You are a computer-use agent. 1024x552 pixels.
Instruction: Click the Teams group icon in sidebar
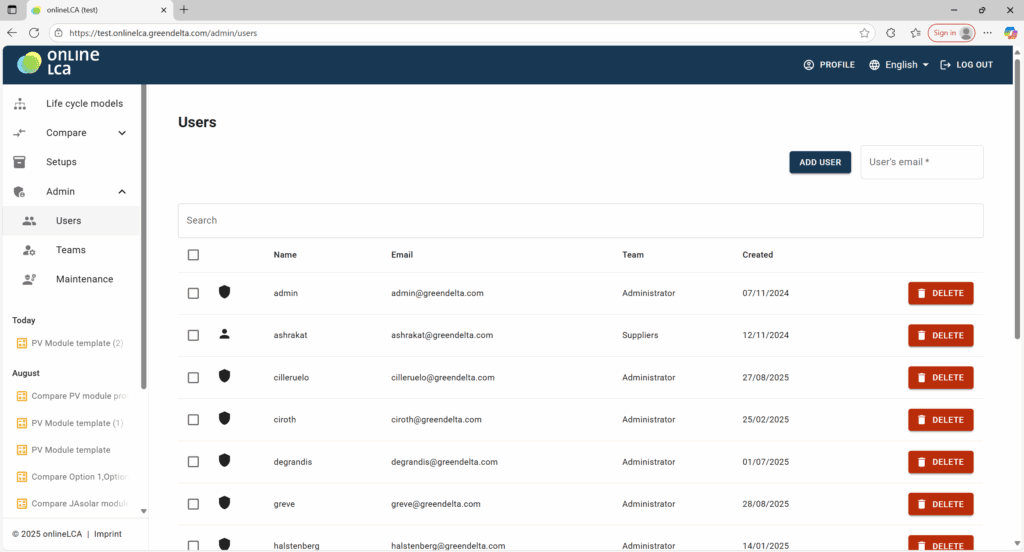(30, 250)
